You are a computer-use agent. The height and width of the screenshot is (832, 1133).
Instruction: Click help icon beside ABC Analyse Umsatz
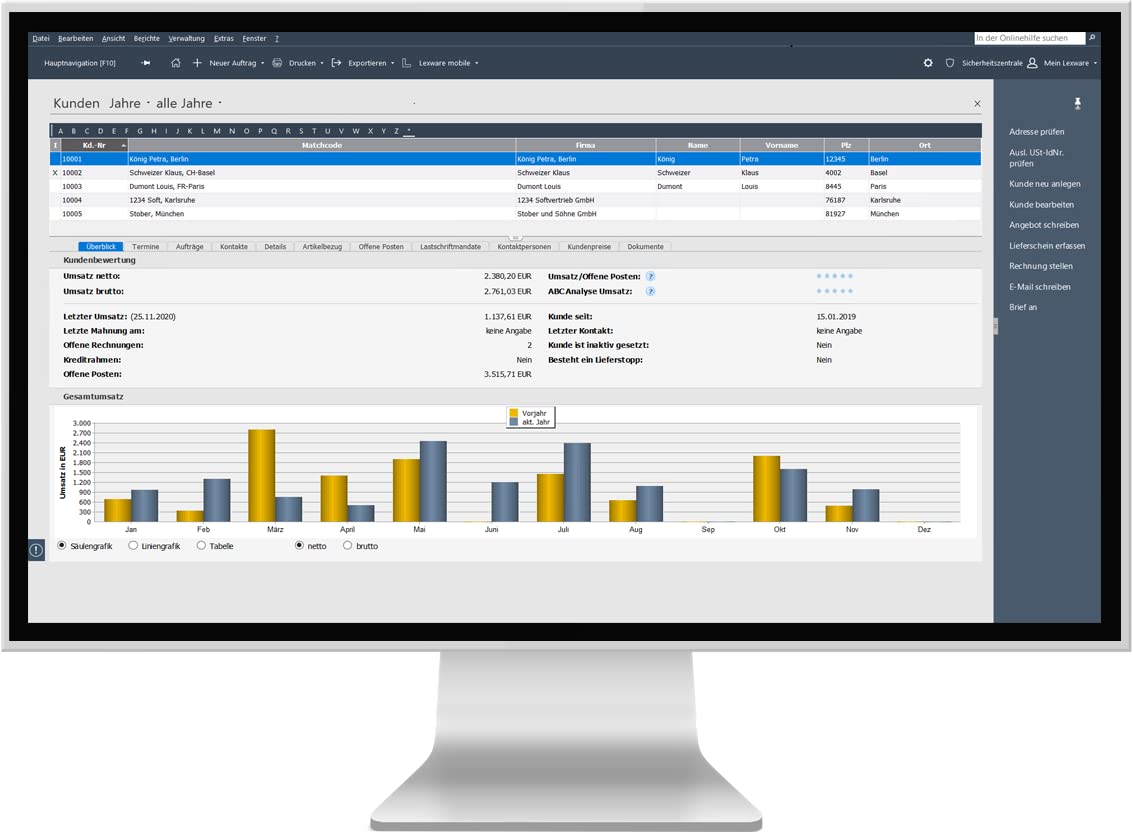coord(650,291)
